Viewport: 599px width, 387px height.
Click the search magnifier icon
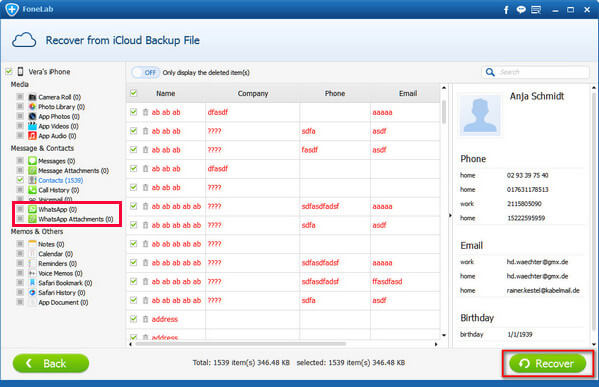tap(490, 72)
